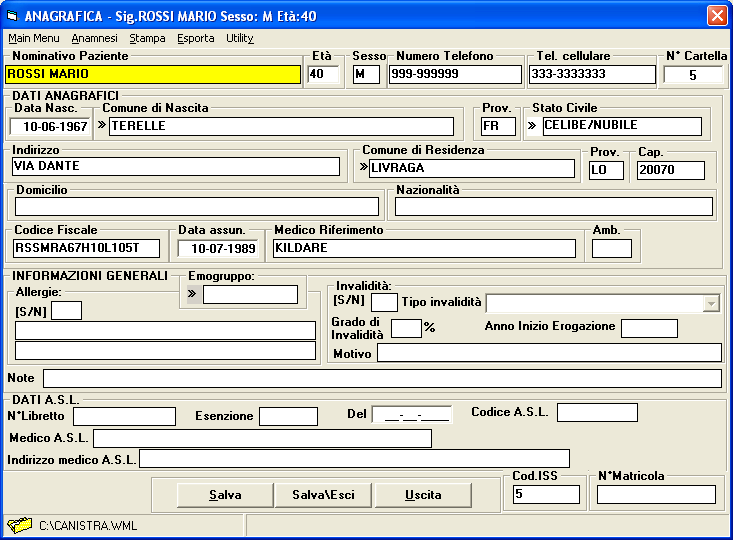733x540 pixels.
Task: Open the Stampa menu
Action: (x=147, y=38)
